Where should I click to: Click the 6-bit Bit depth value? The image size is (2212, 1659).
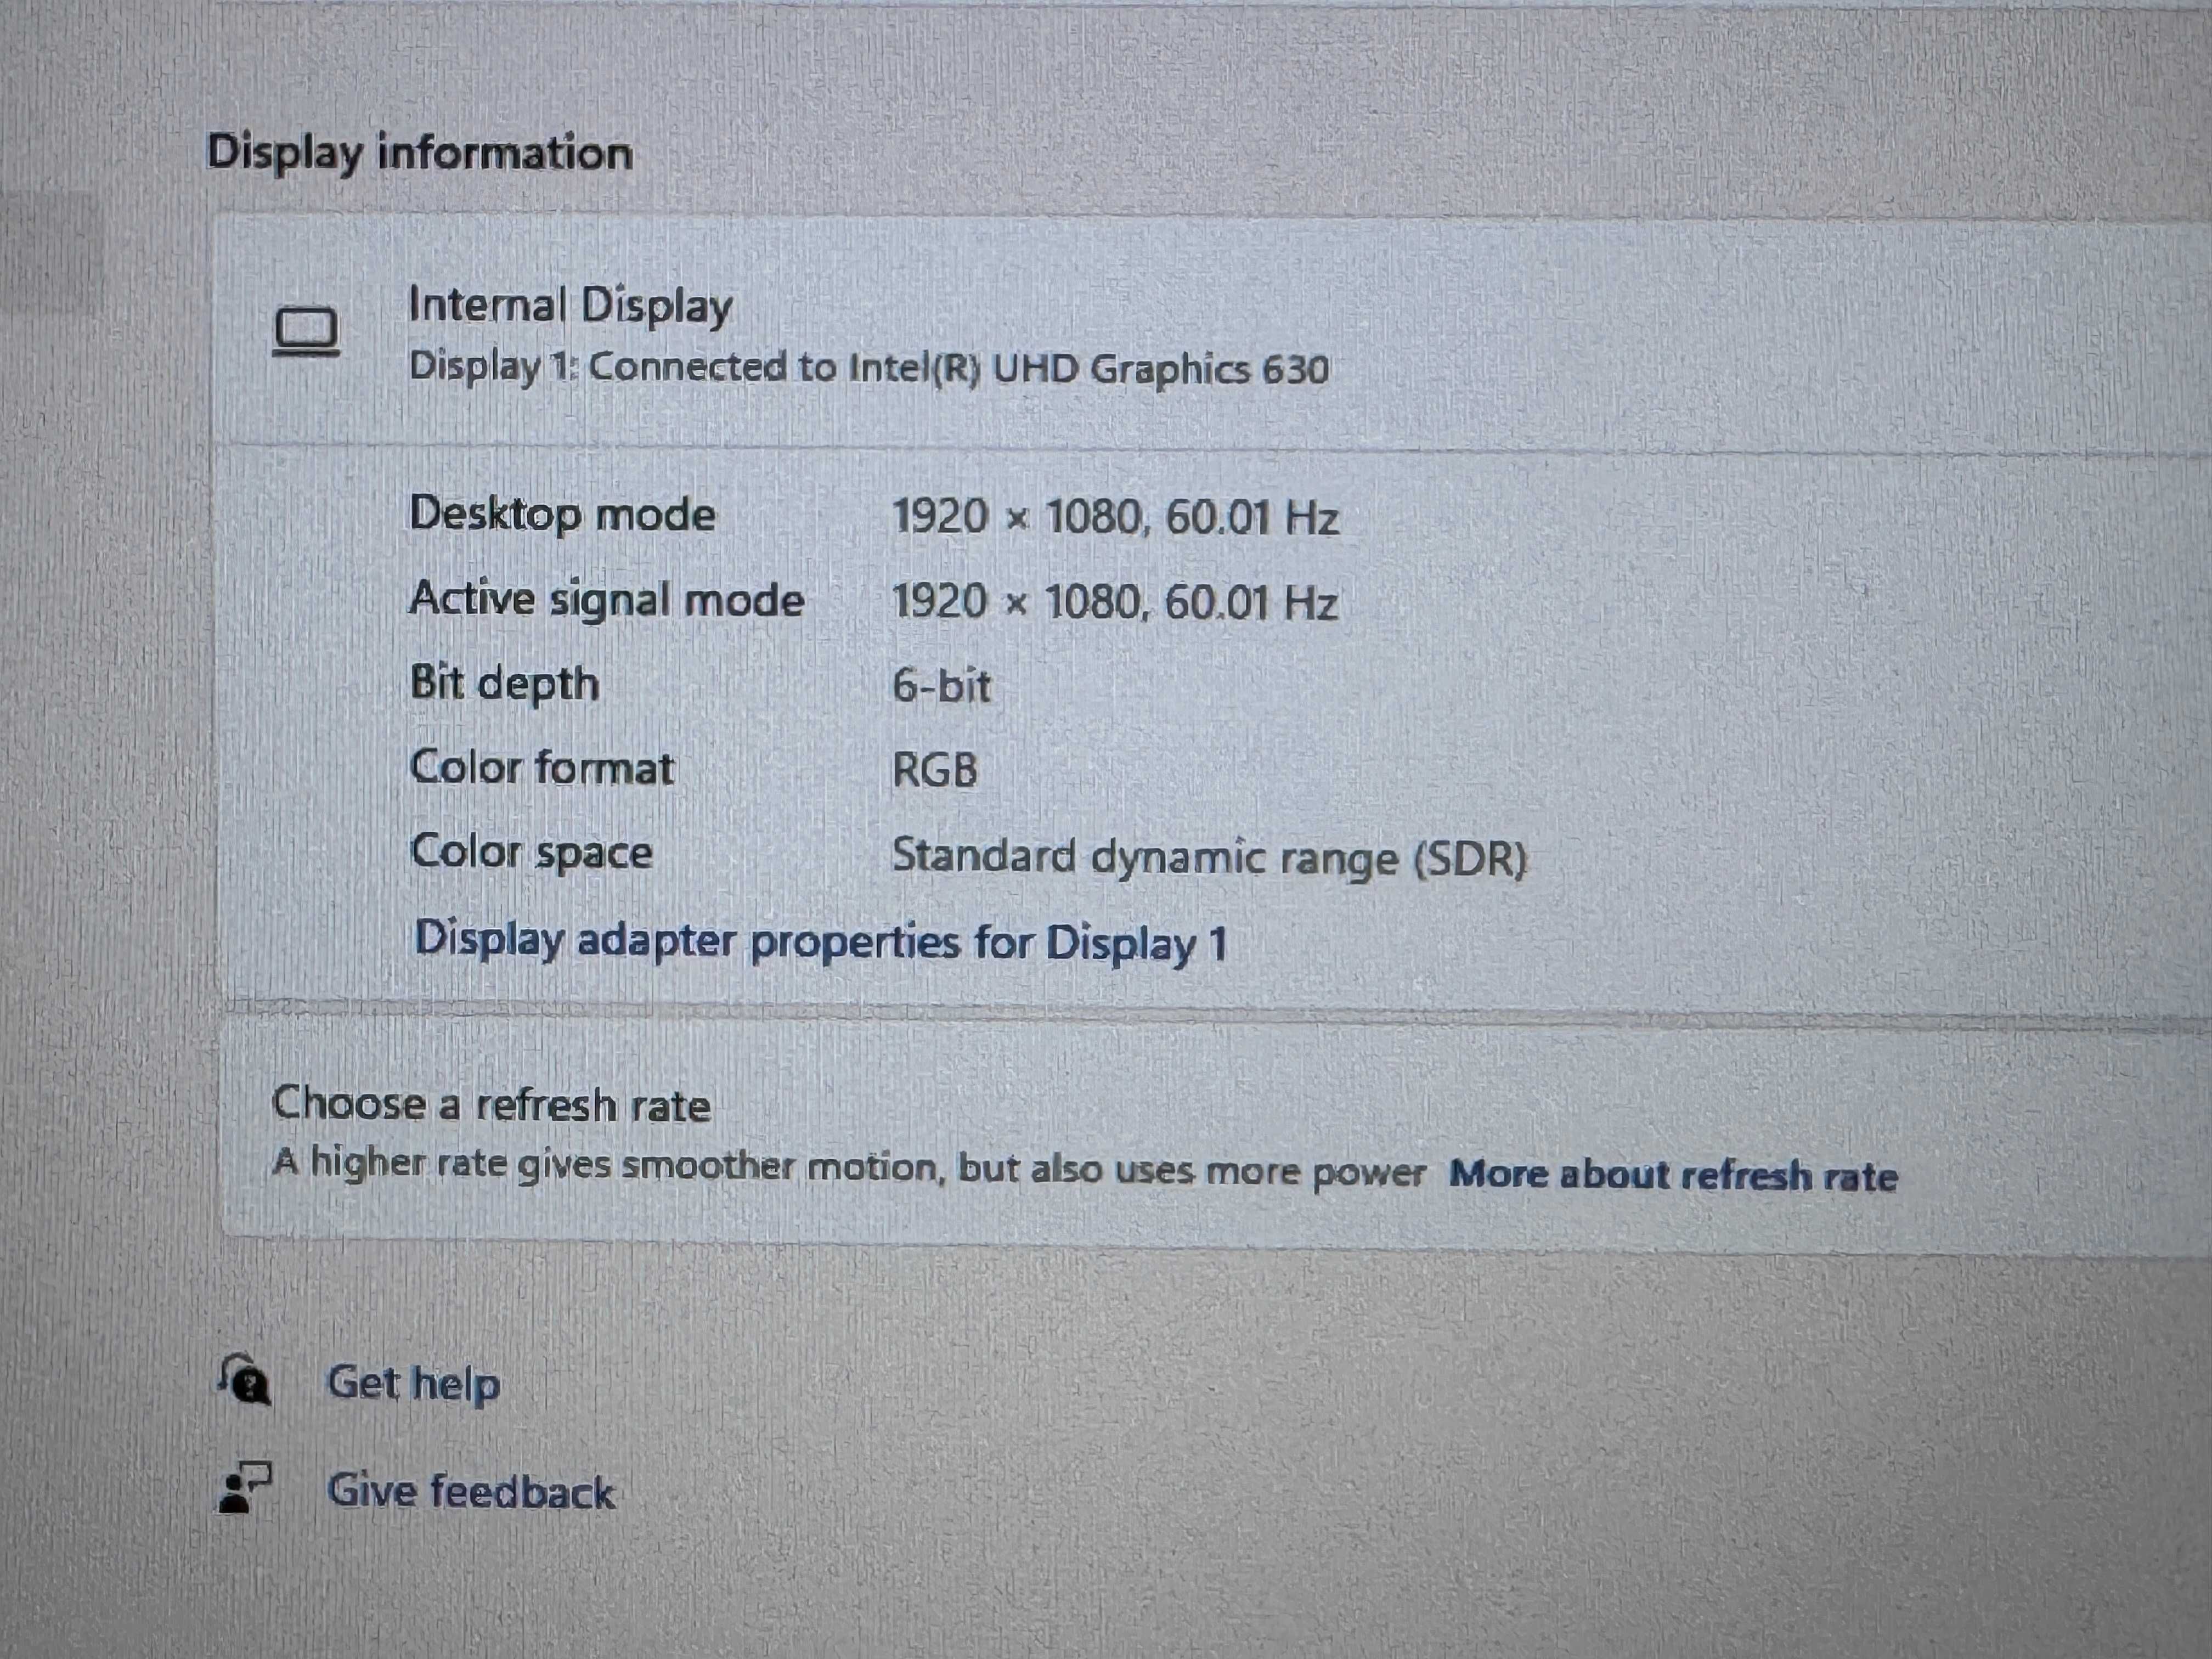(941, 686)
